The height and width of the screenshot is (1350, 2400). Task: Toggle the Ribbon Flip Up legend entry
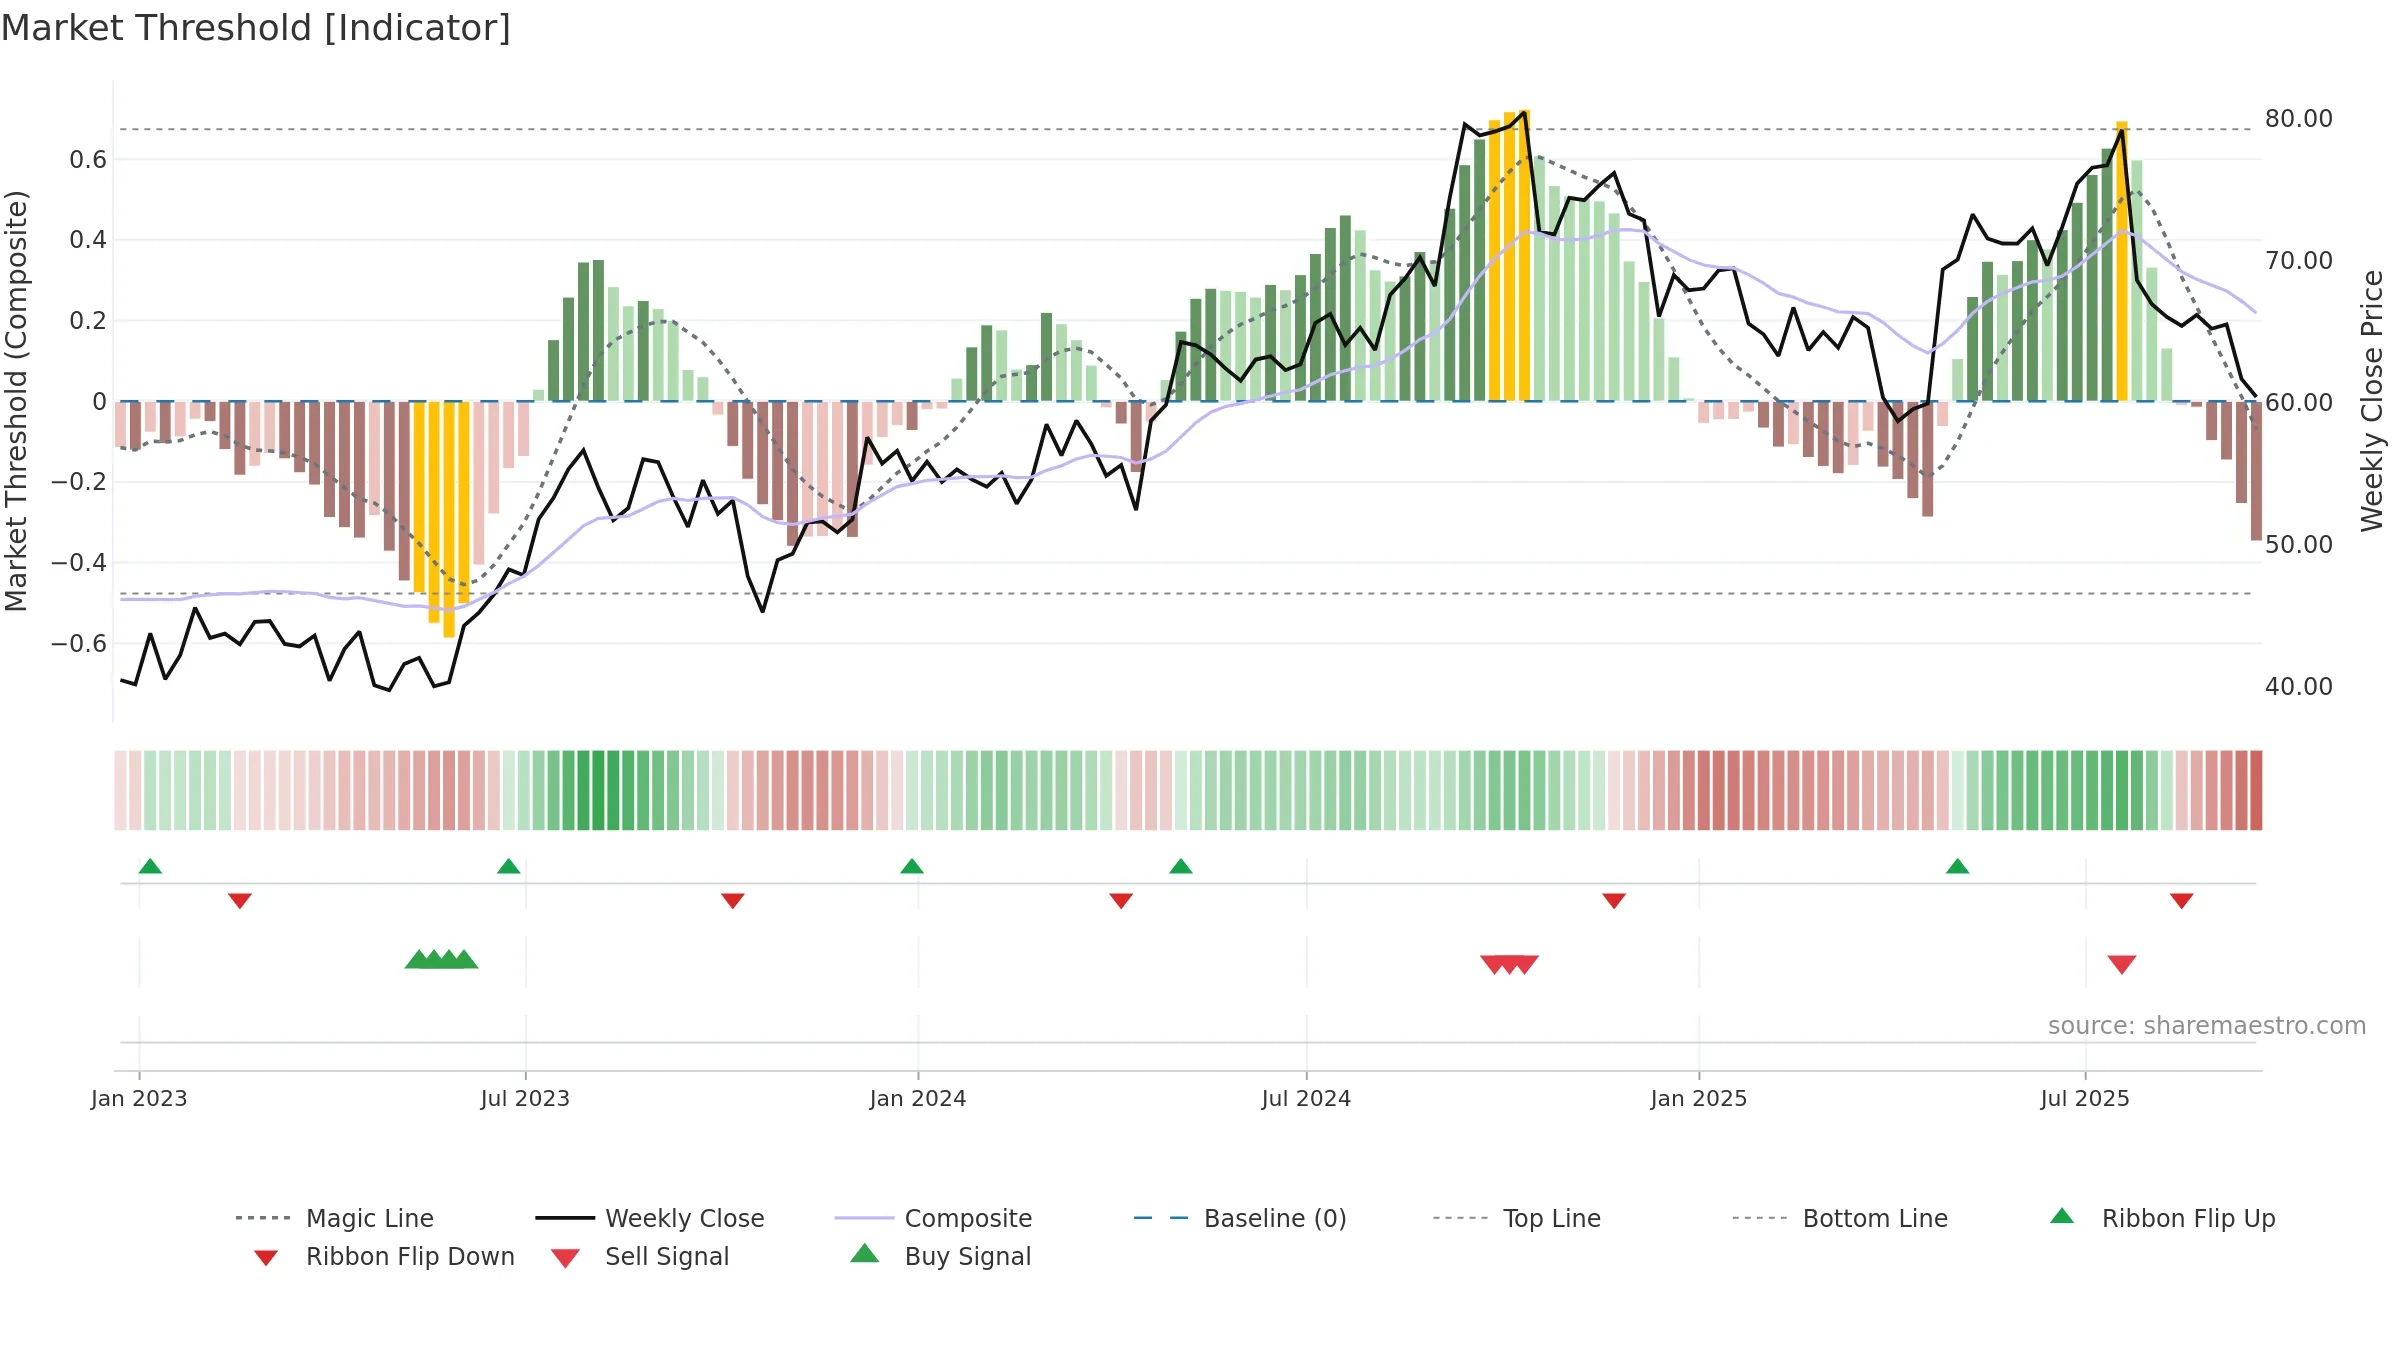(2162, 1218)
